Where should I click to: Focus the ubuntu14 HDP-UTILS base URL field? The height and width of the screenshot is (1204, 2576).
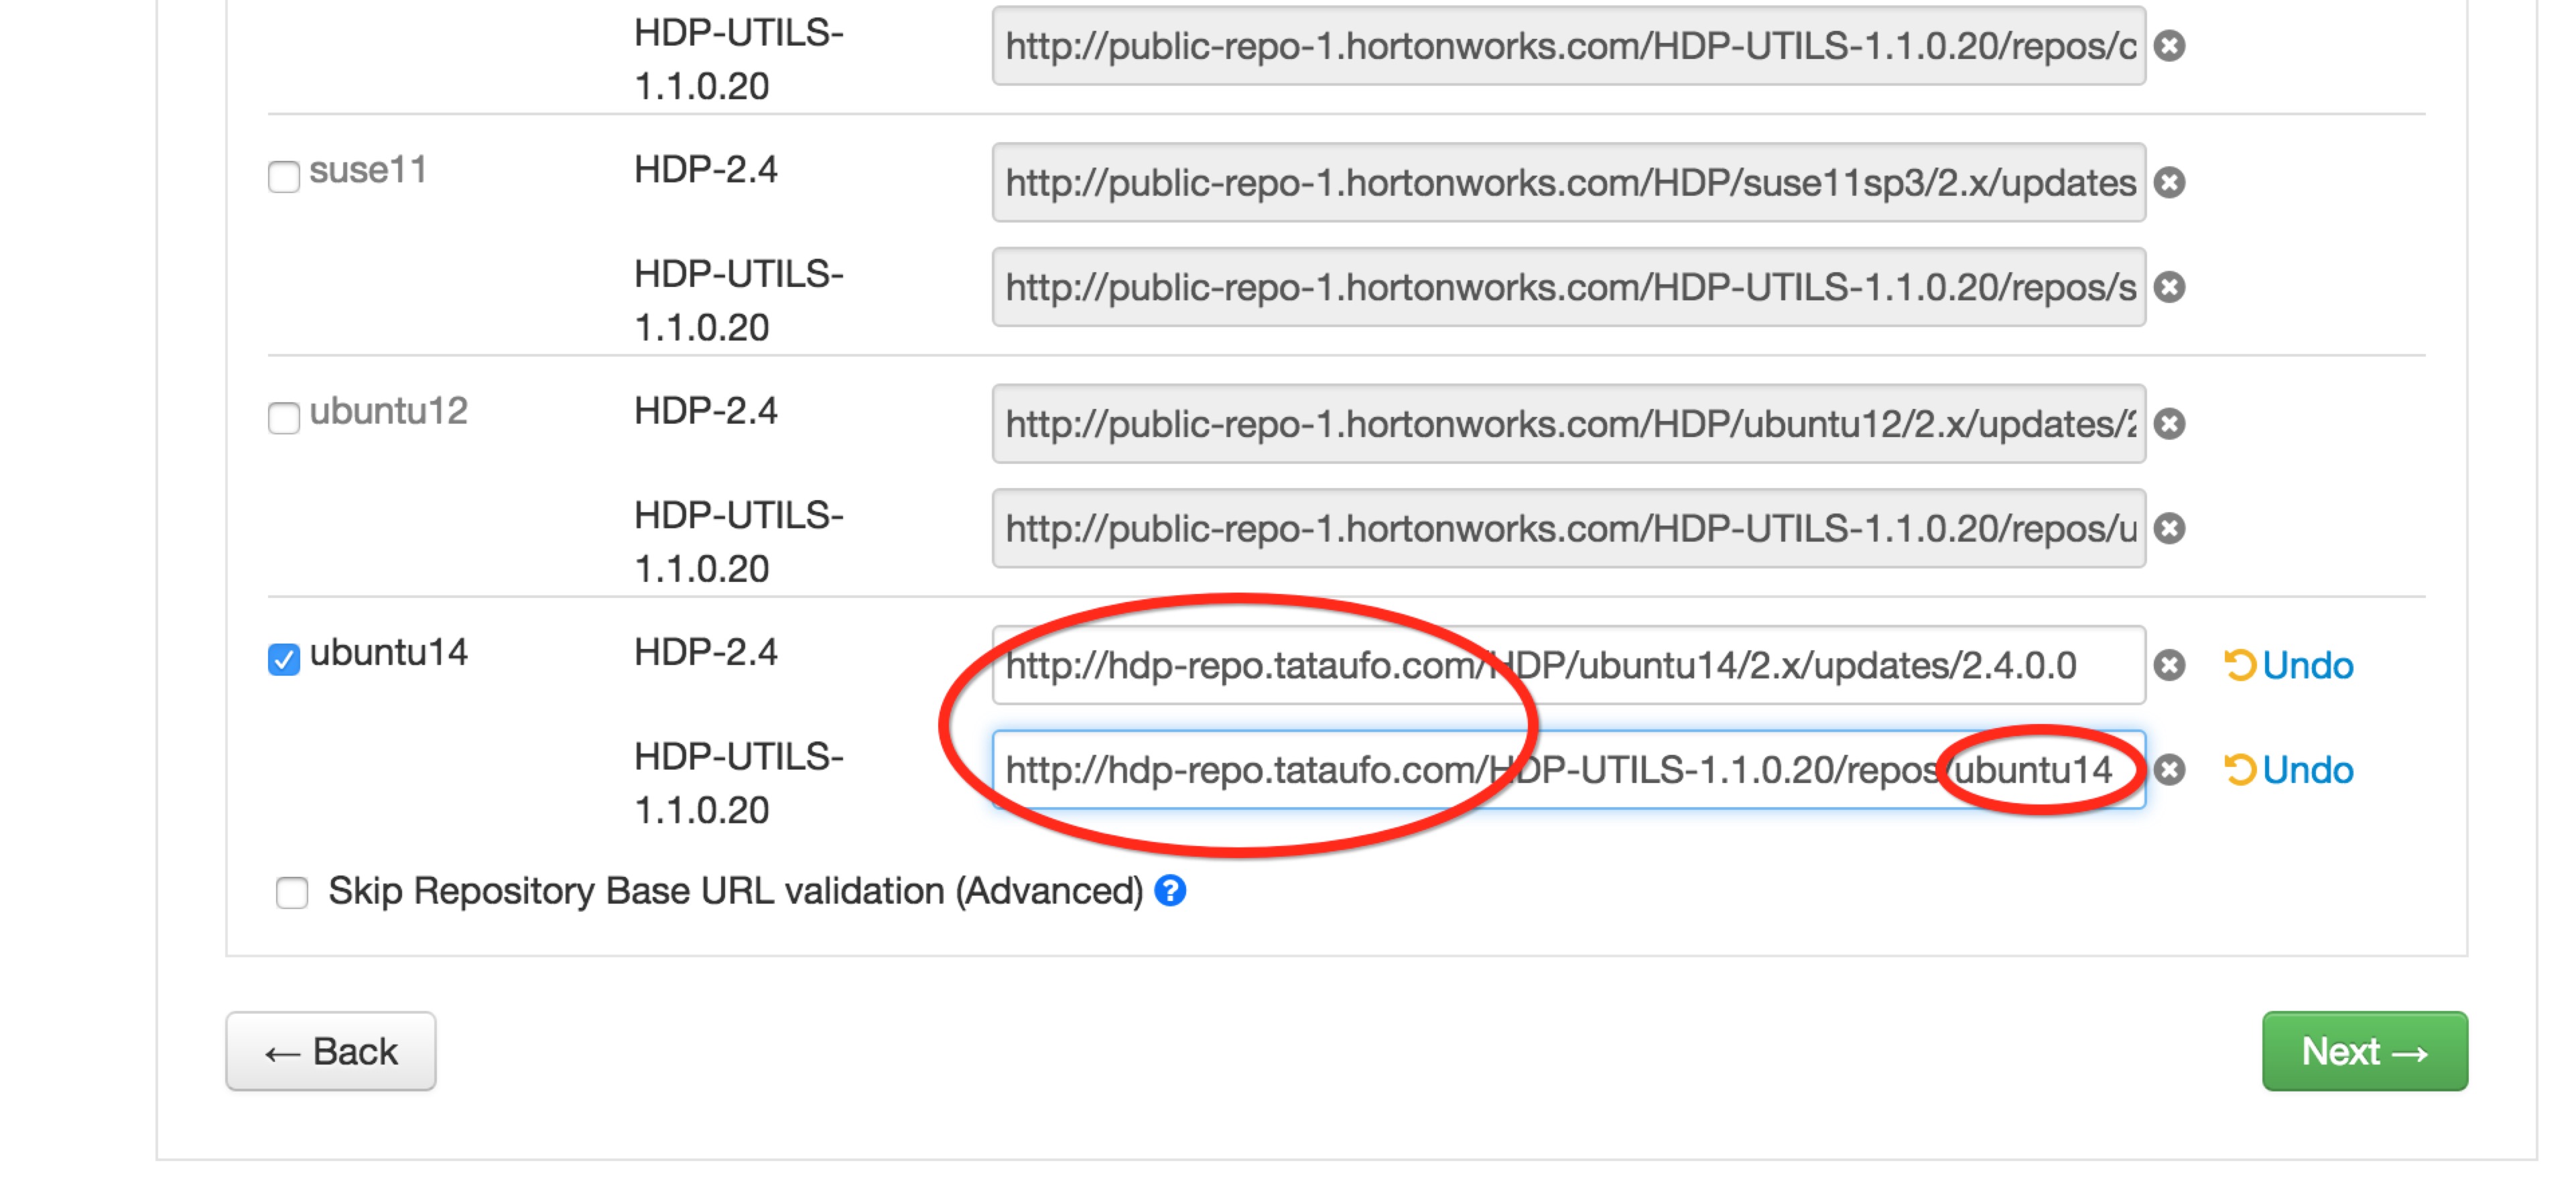[1568, 770]
